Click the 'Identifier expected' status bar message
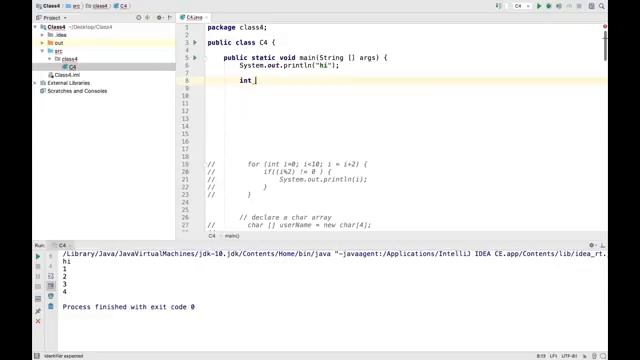This screenshot has width=640, height=360. click(64, 356)
